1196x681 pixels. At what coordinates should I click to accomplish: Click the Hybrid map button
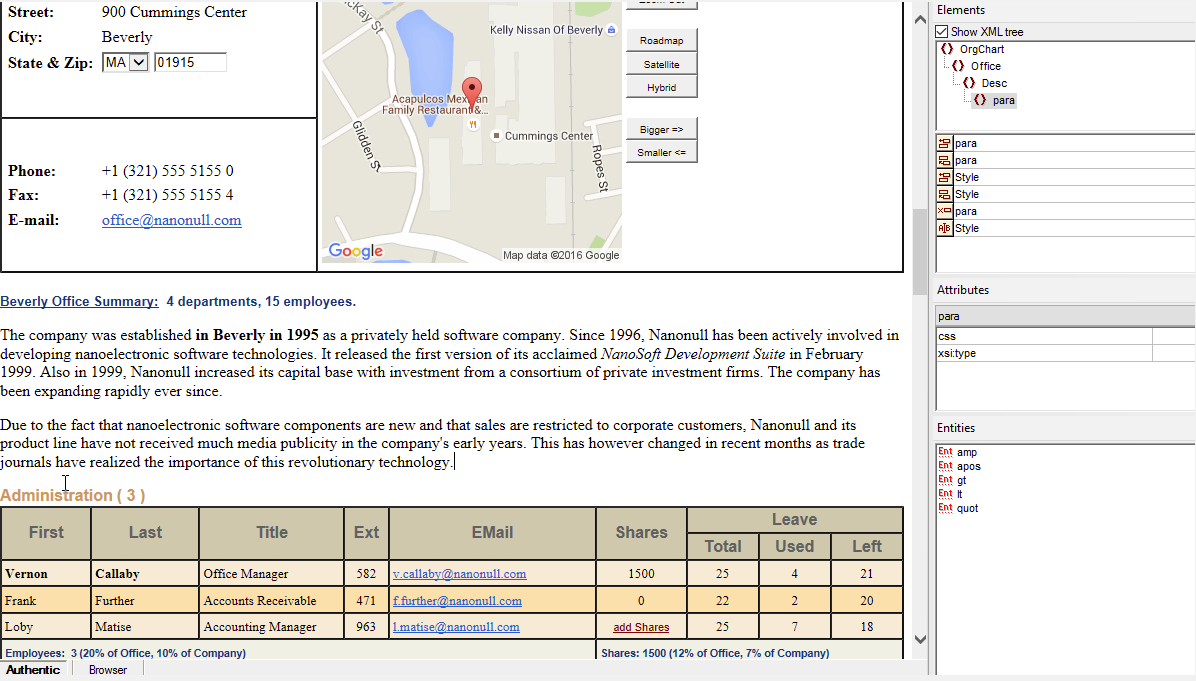[x=661, y=87]
